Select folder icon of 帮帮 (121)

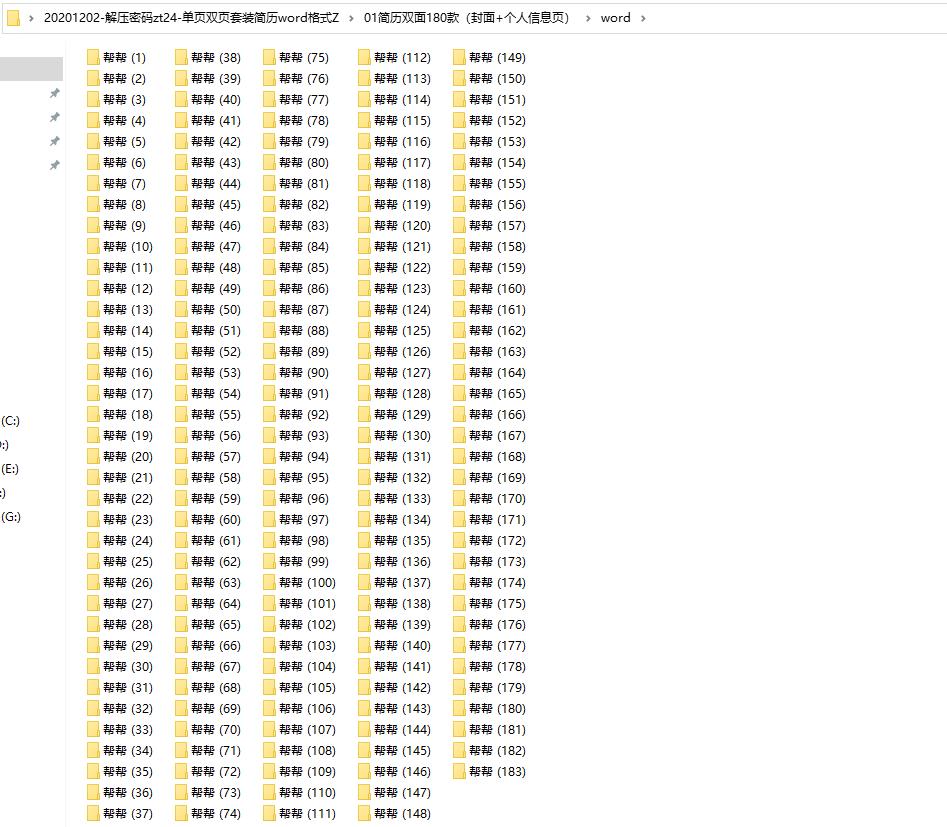click(x=364, y=246)
